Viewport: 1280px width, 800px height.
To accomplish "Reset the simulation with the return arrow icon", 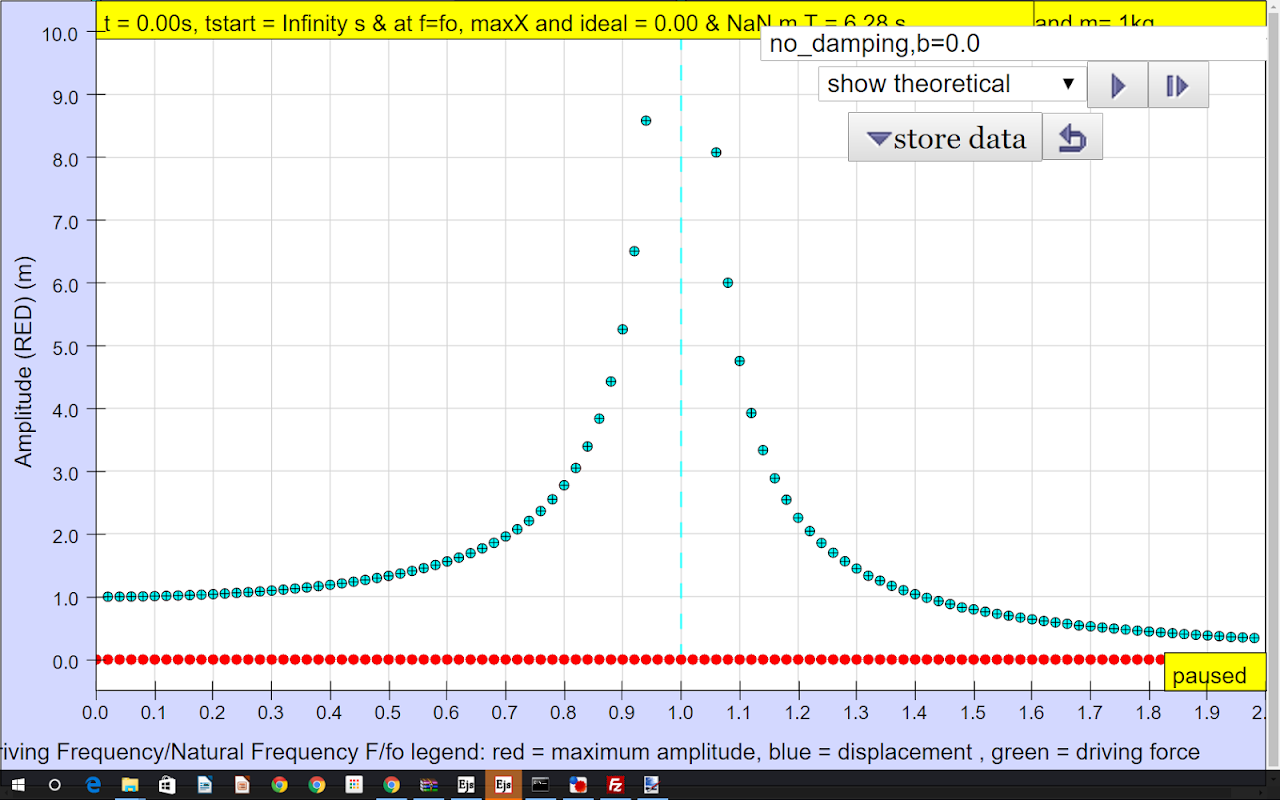I will click(x=1072, y=137).
